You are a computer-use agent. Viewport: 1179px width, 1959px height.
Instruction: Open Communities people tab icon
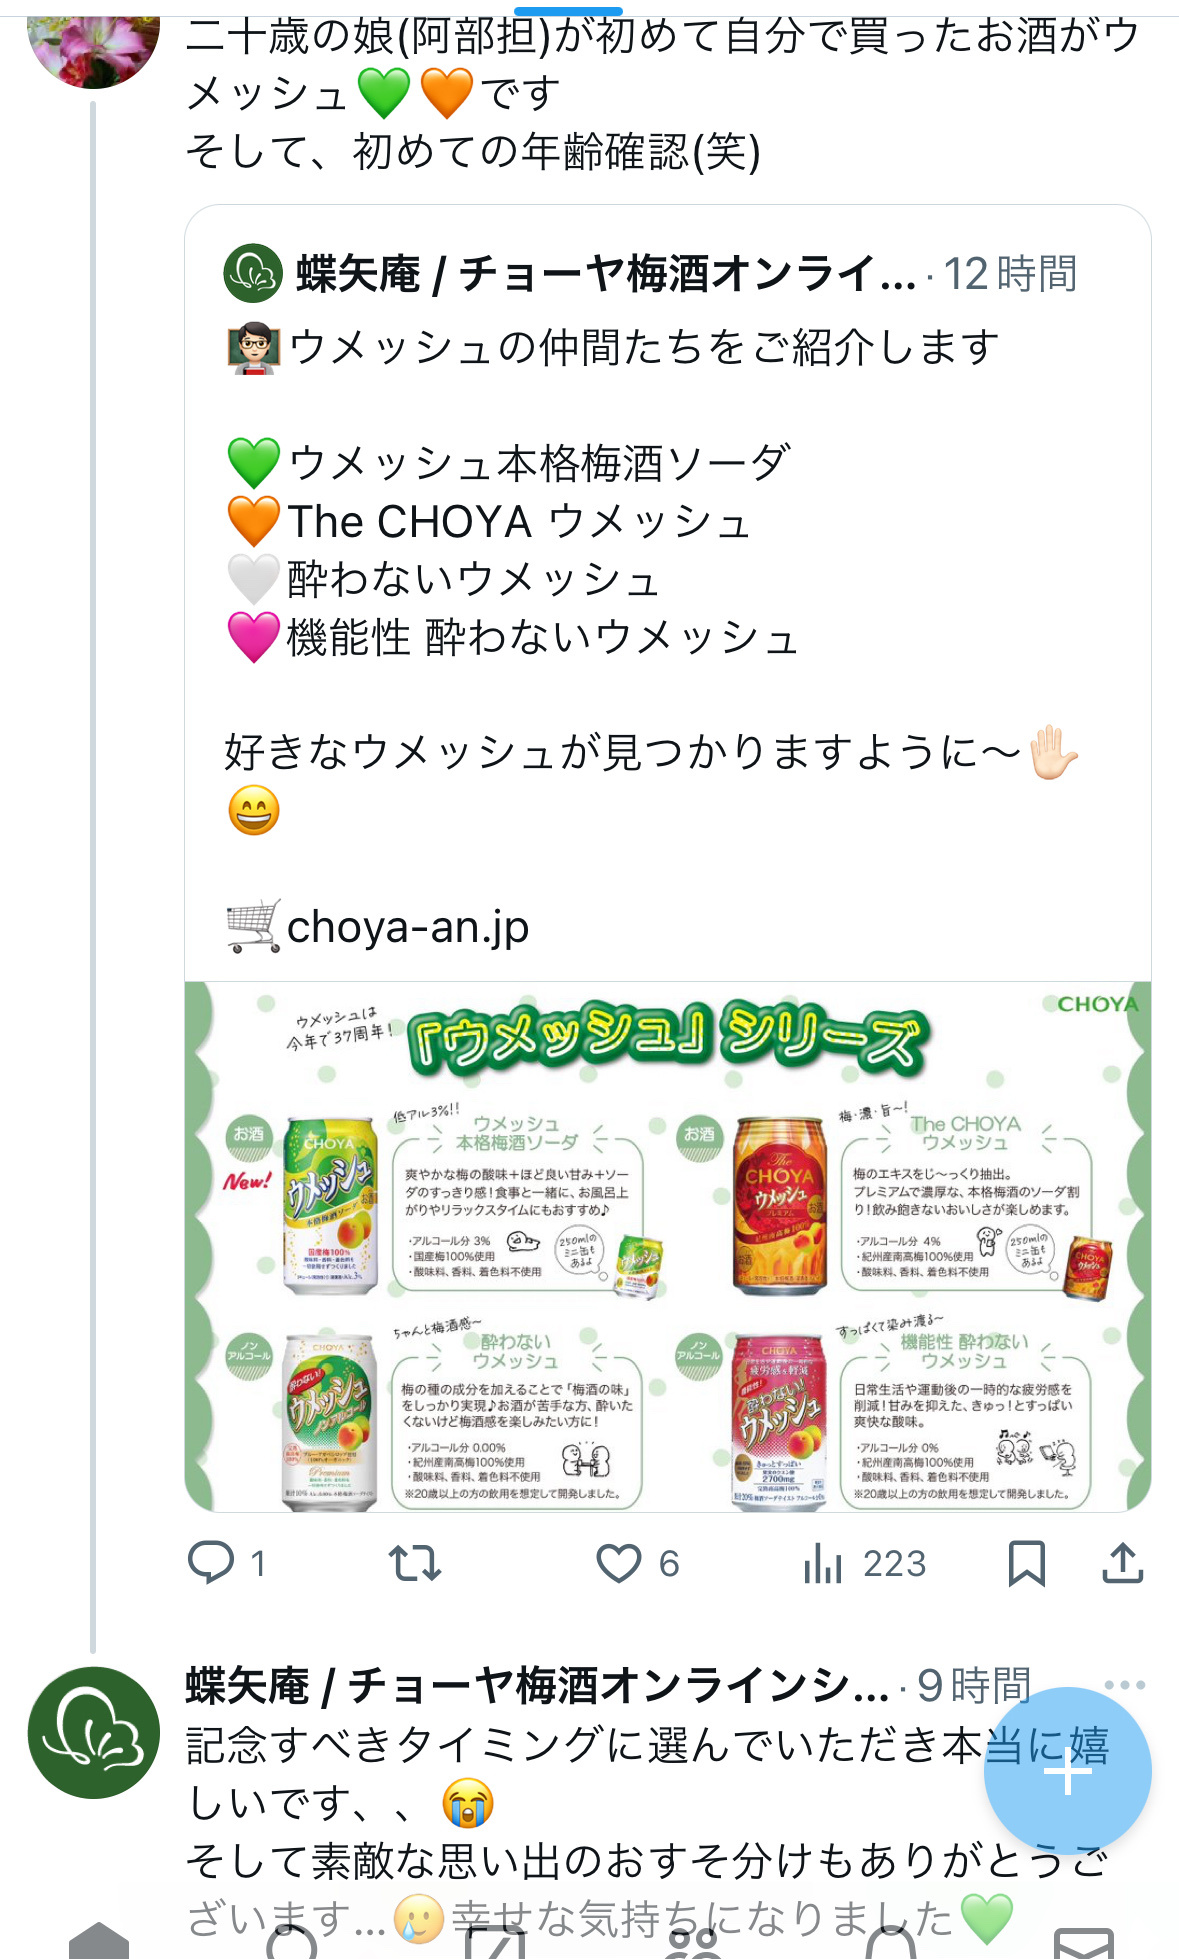point(694,1940)
